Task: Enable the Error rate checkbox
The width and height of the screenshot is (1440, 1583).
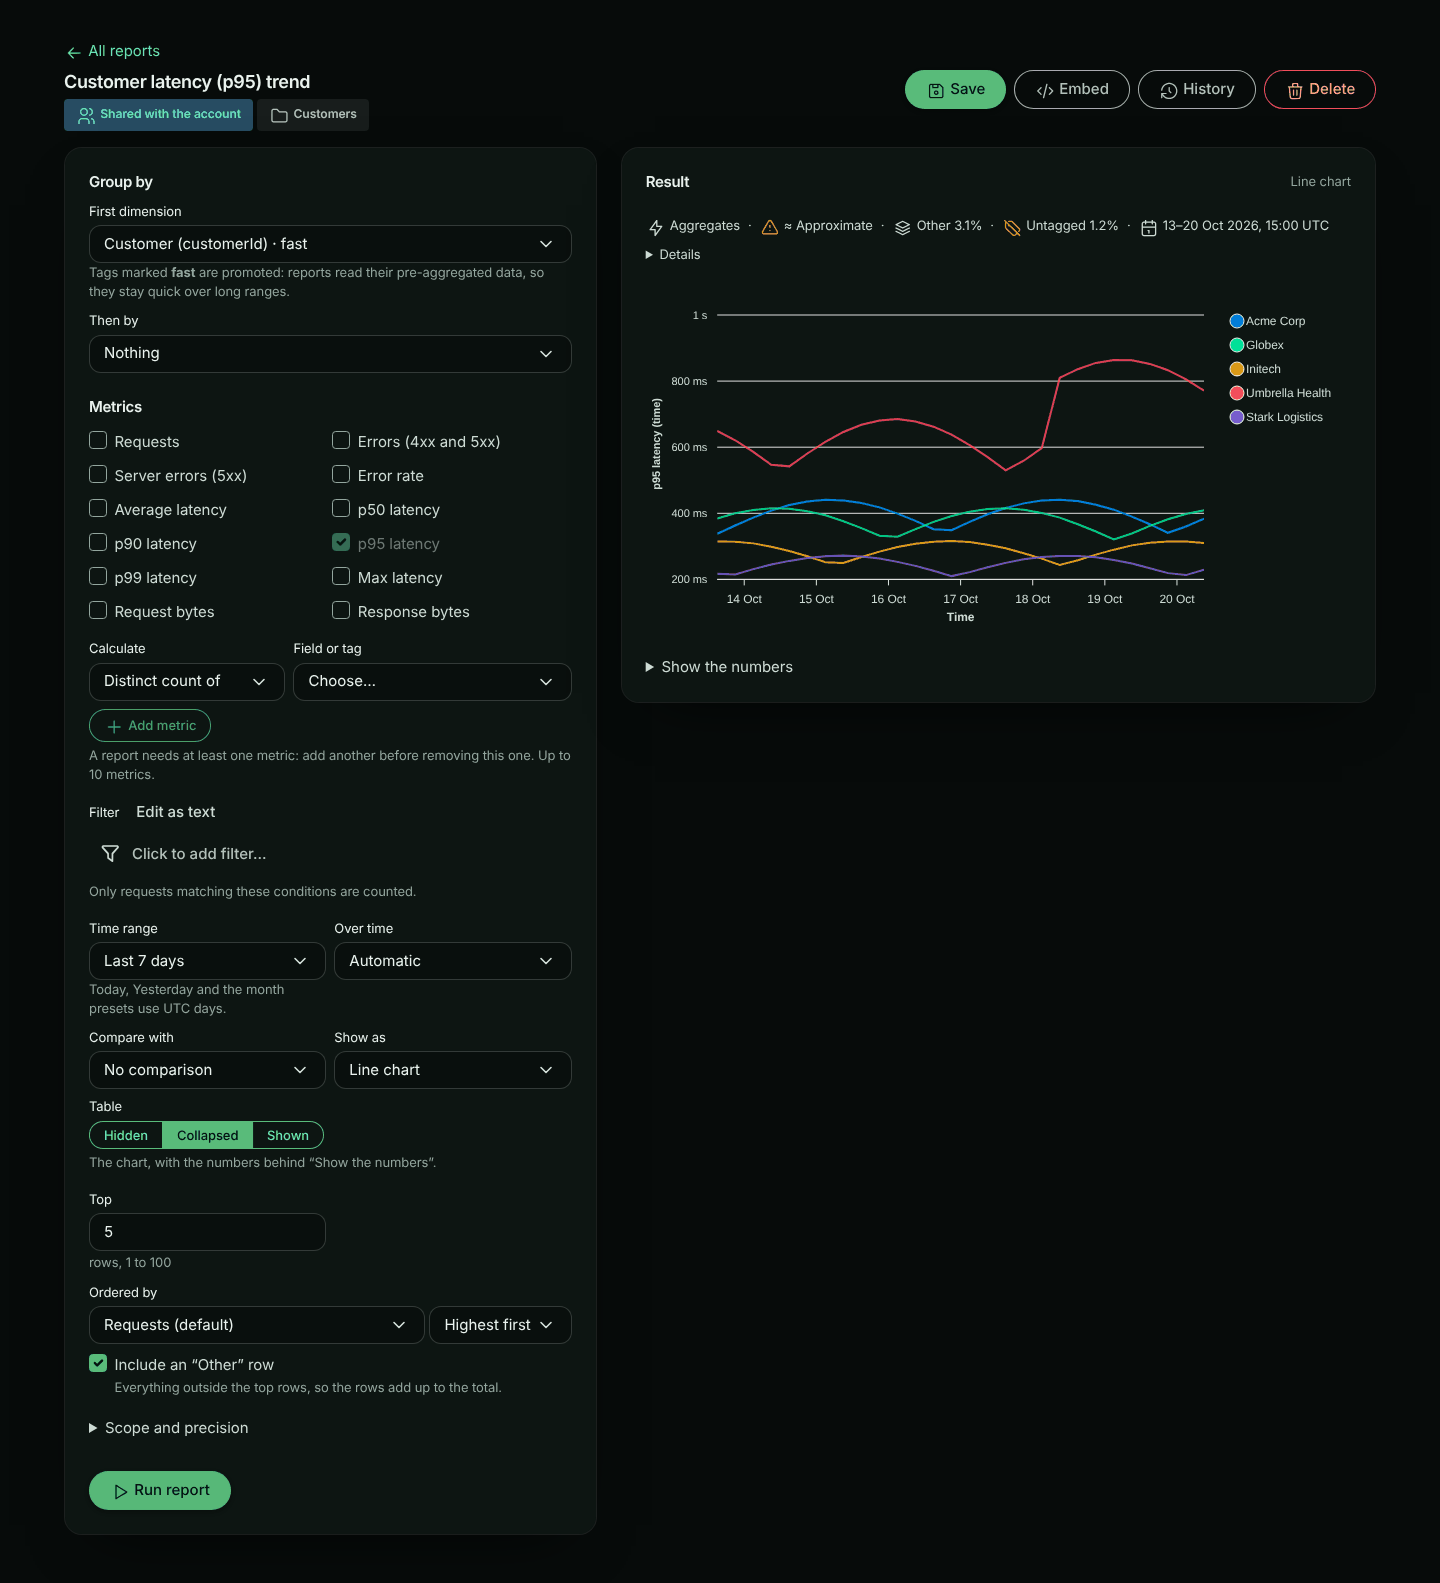Action: point(341,474)
